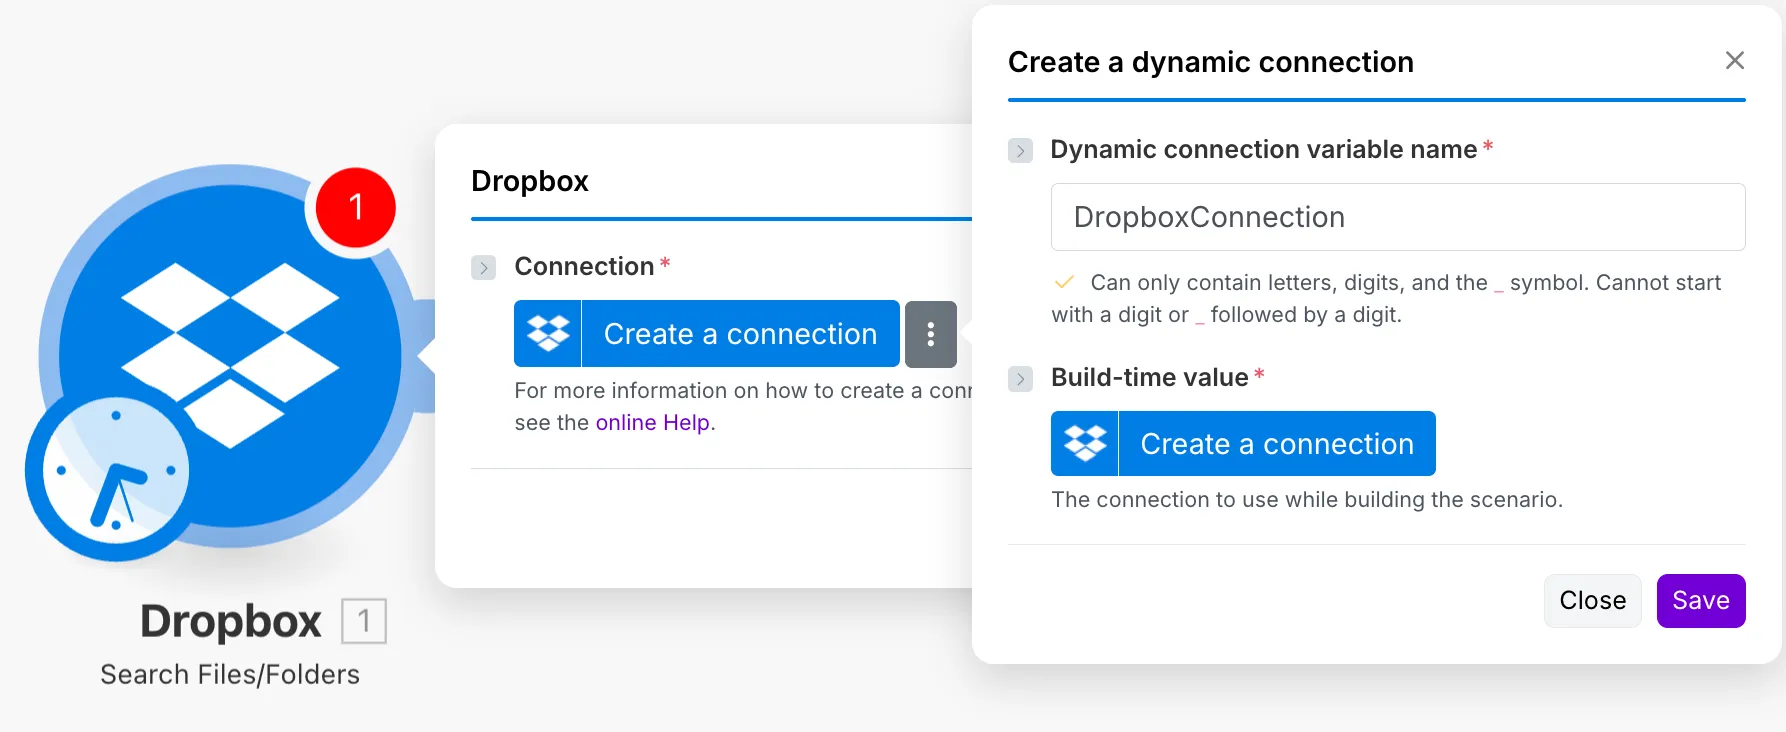Click the Dropbox panel heading
Image resolution: width=1786 pixels, height=732 pixels.
tap(530, 181)
